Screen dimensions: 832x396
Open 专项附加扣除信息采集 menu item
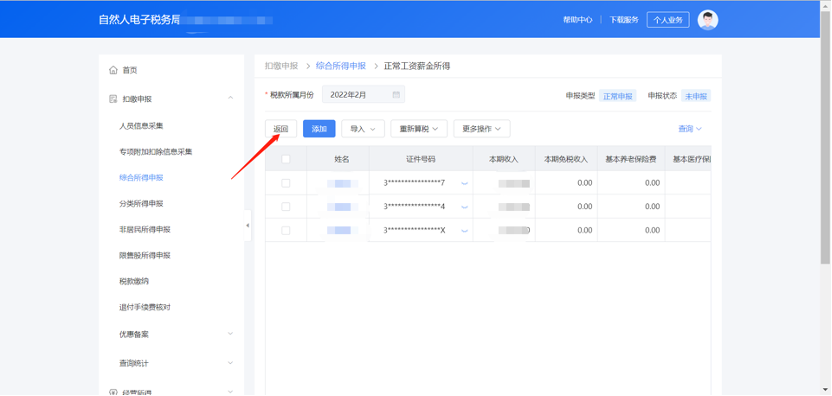[x=155, y=152]
